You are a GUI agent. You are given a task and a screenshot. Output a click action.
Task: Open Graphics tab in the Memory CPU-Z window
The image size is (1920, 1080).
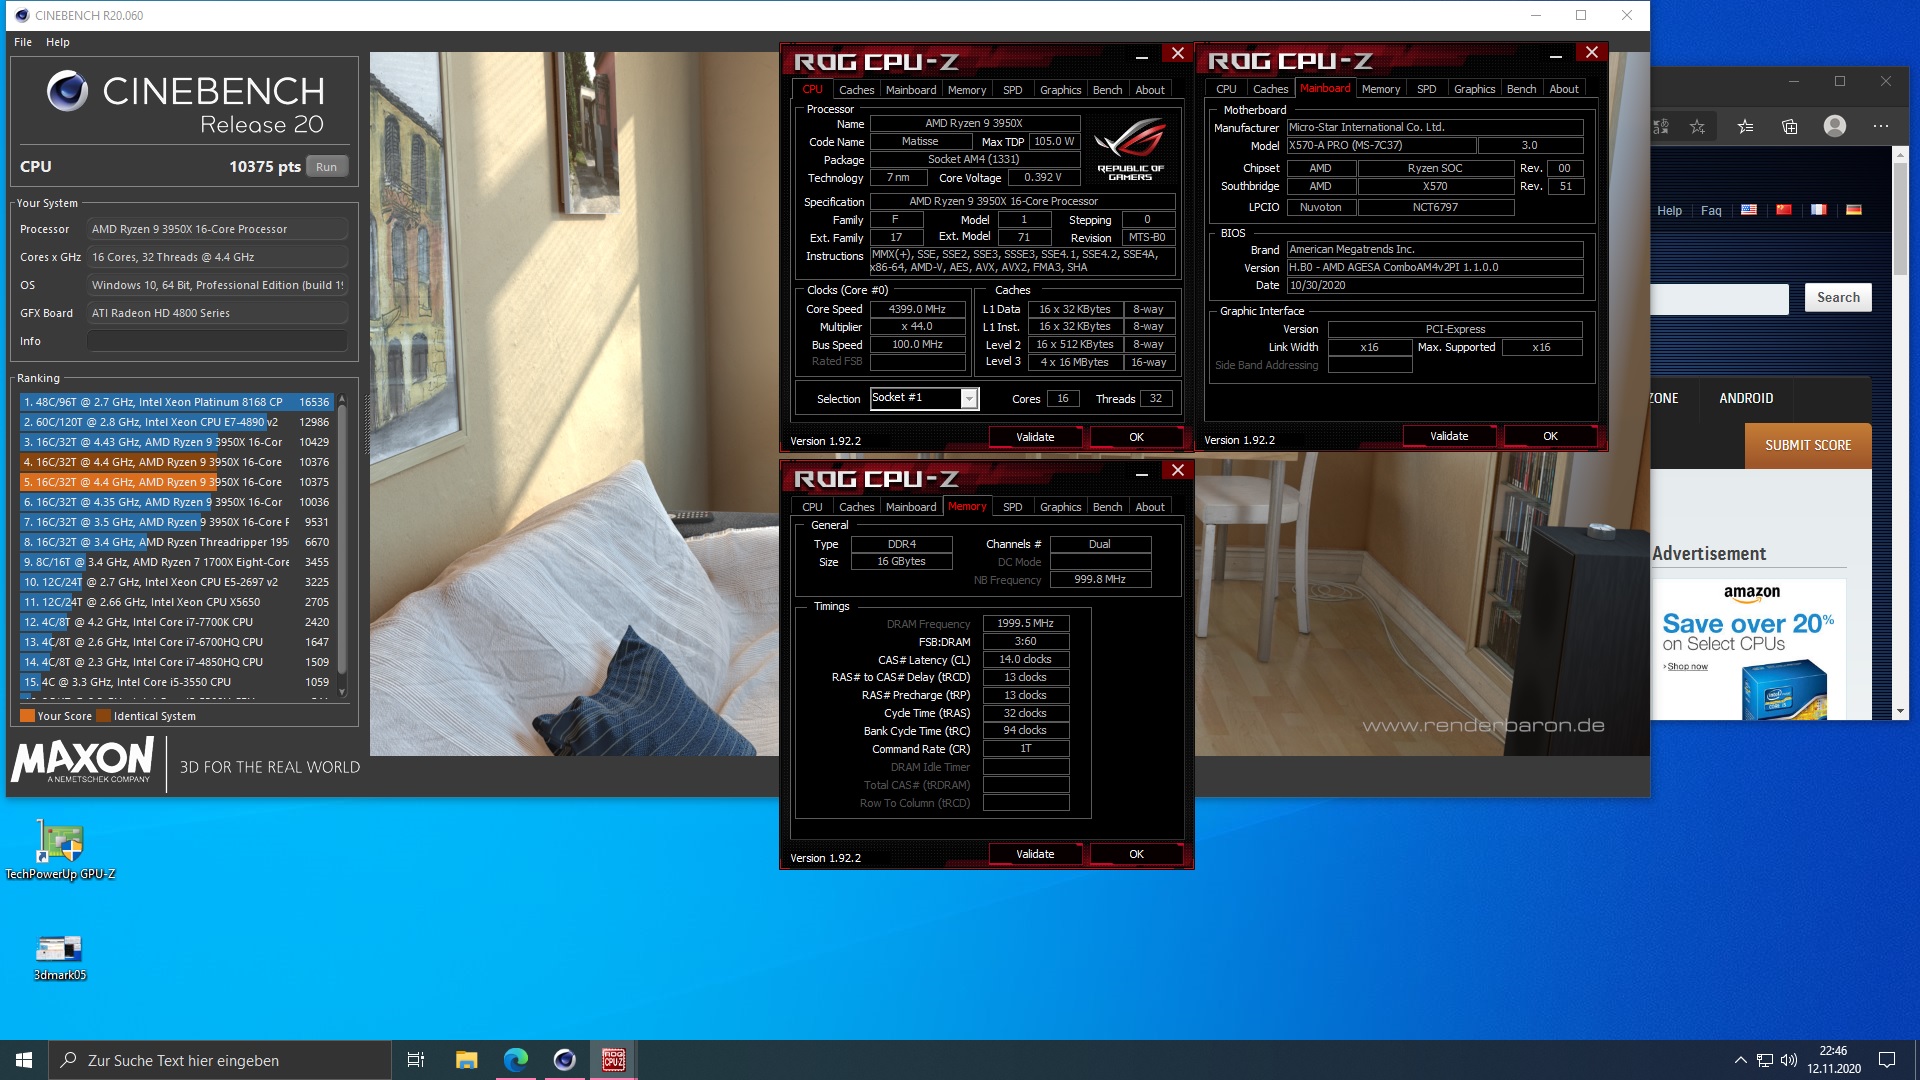tap(1060, 507)
